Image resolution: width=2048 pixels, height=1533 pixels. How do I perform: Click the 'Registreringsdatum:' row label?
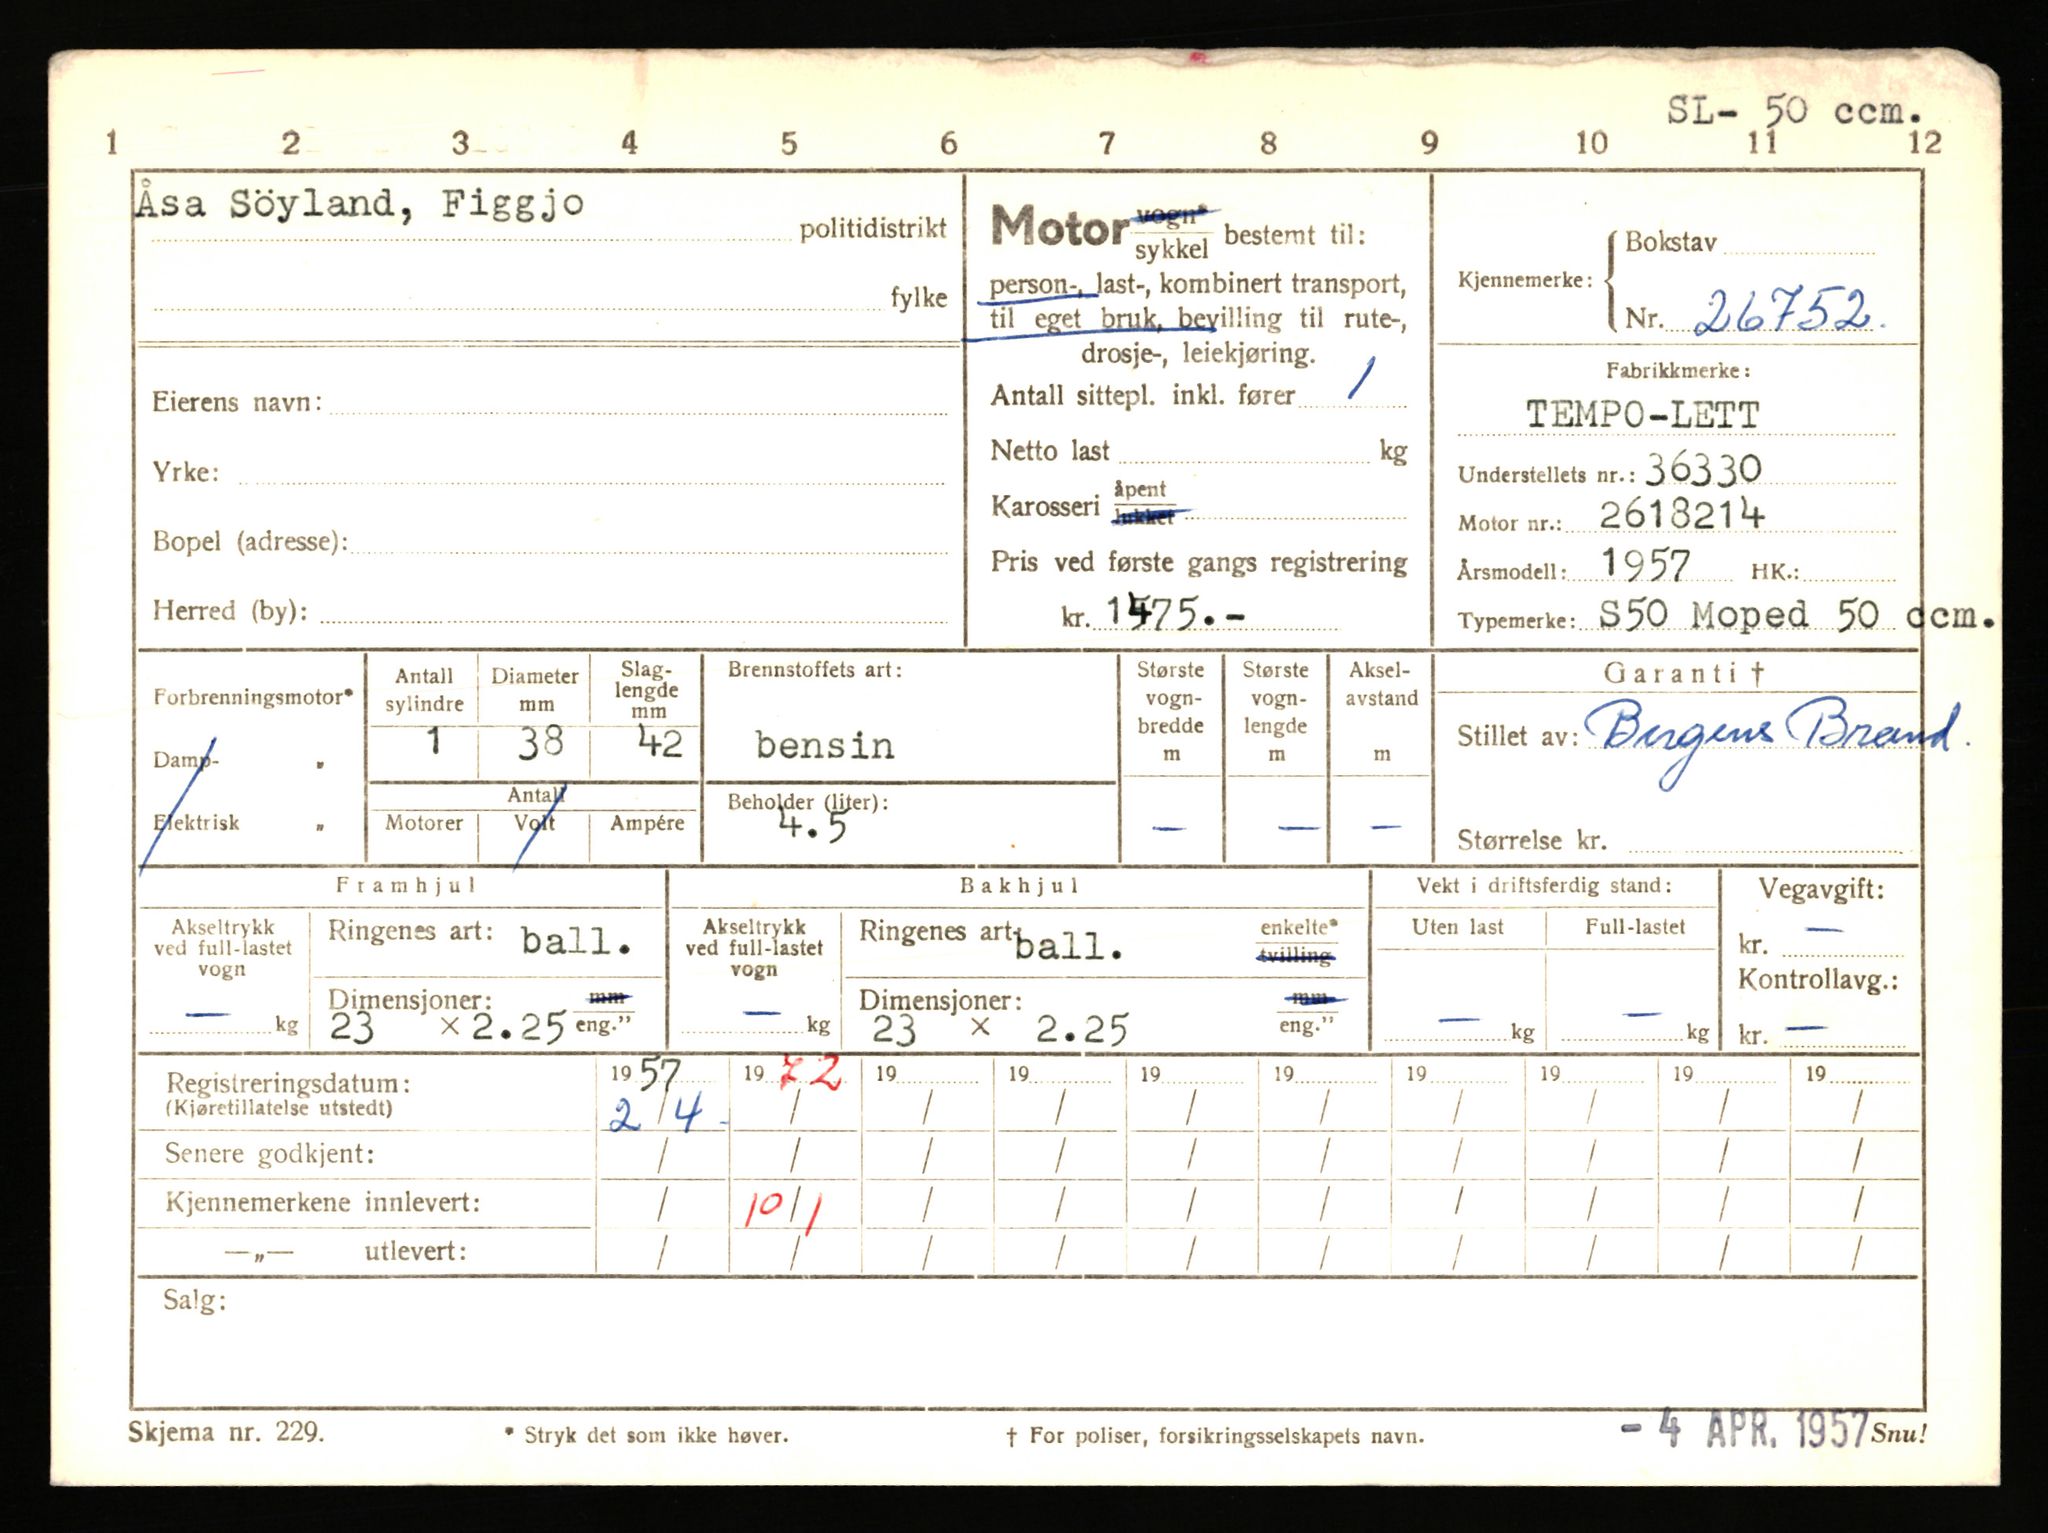click(x=288, y=1083)
